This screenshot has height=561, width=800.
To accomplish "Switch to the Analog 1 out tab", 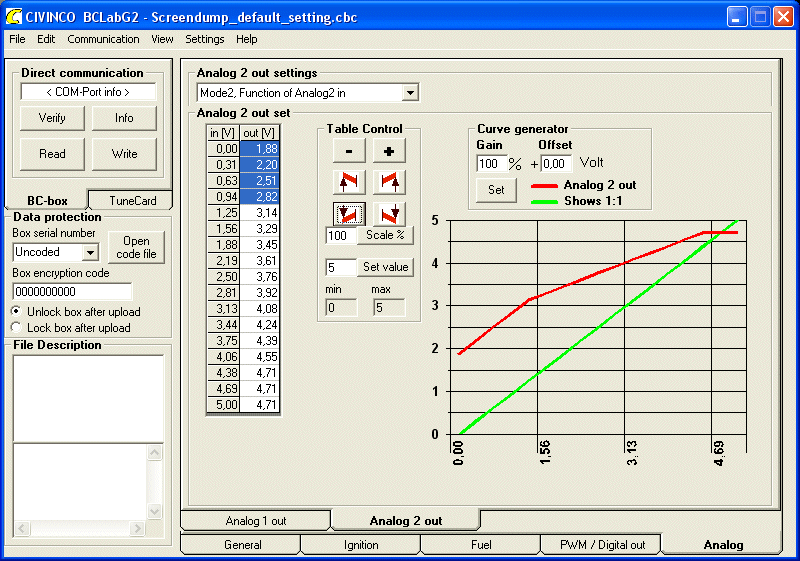I will [256, 521].
